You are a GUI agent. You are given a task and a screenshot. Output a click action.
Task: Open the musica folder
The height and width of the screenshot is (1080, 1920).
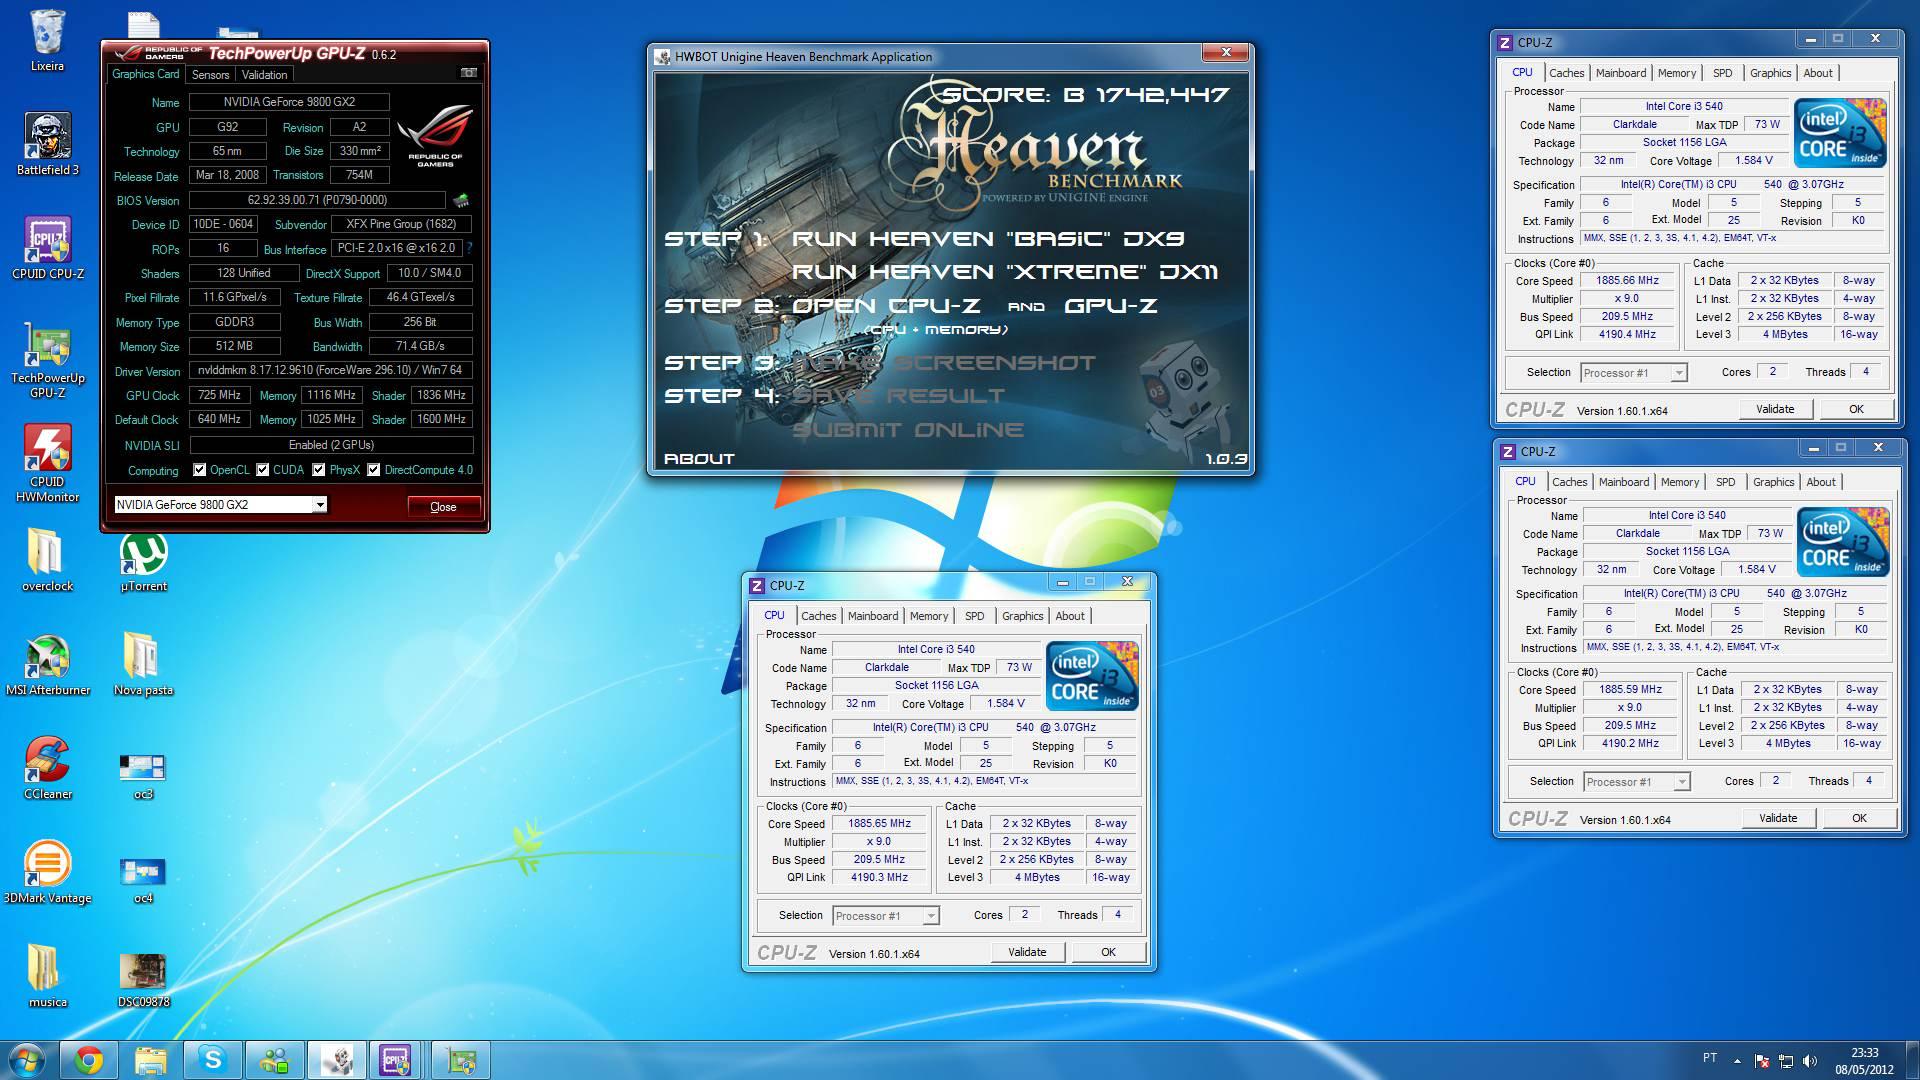coord(47,976)
